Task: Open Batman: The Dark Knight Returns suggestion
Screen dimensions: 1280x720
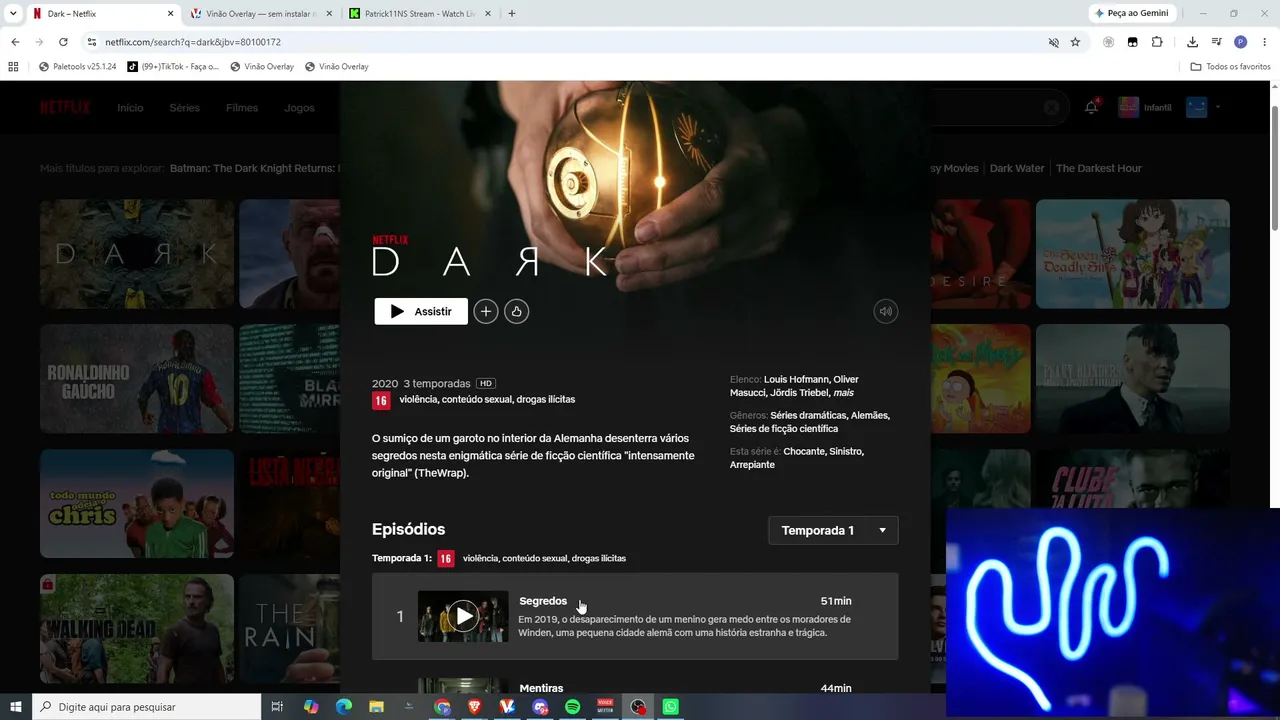Action: coord(255,168)
